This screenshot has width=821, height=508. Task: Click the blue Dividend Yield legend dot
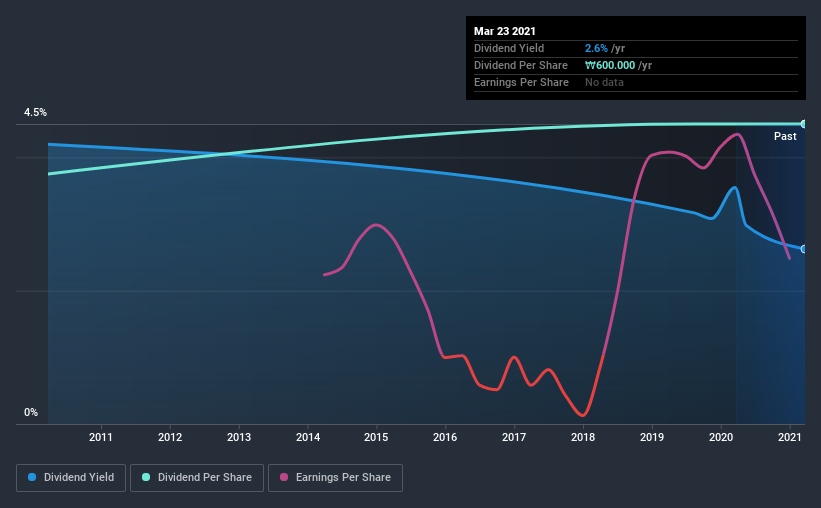click(x=32, y=477)
